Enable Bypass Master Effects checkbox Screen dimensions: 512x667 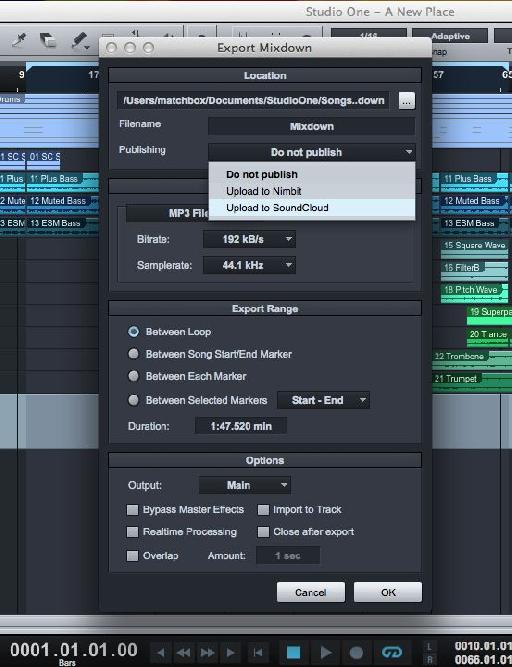(132, 510)
